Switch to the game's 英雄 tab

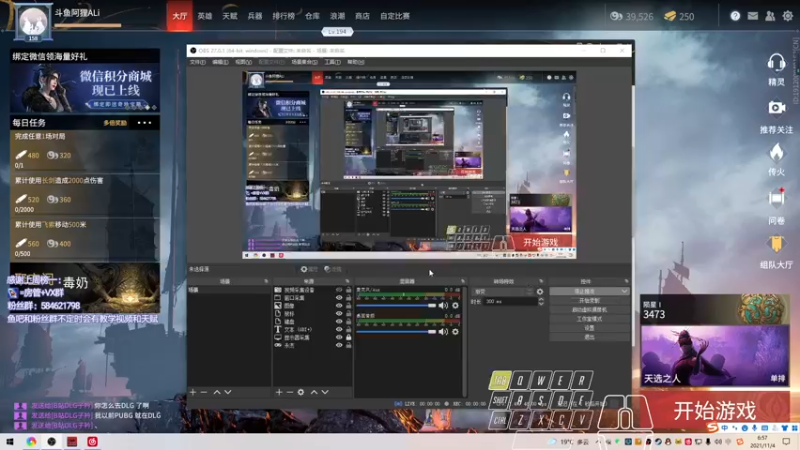(x=205, y=16)
